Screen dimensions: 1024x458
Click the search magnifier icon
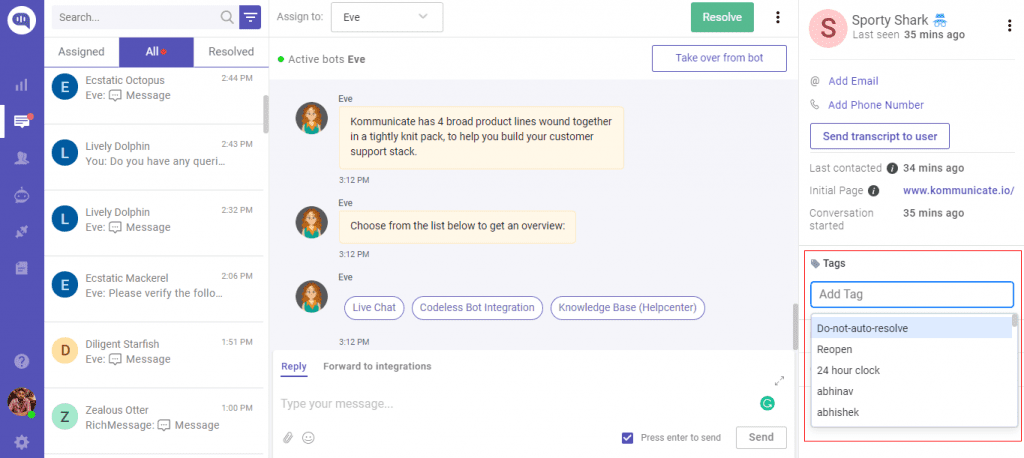pos(227,18)
